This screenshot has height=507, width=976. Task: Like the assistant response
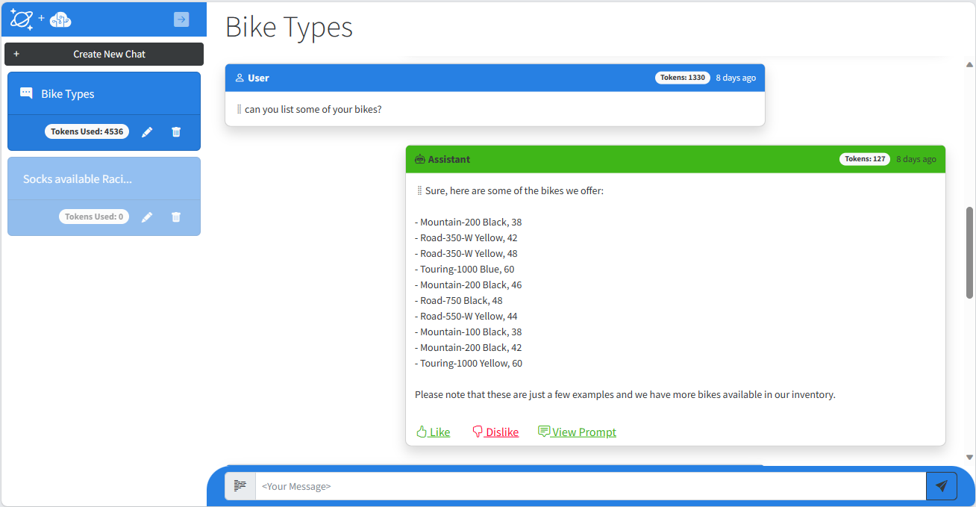(433, 432)
